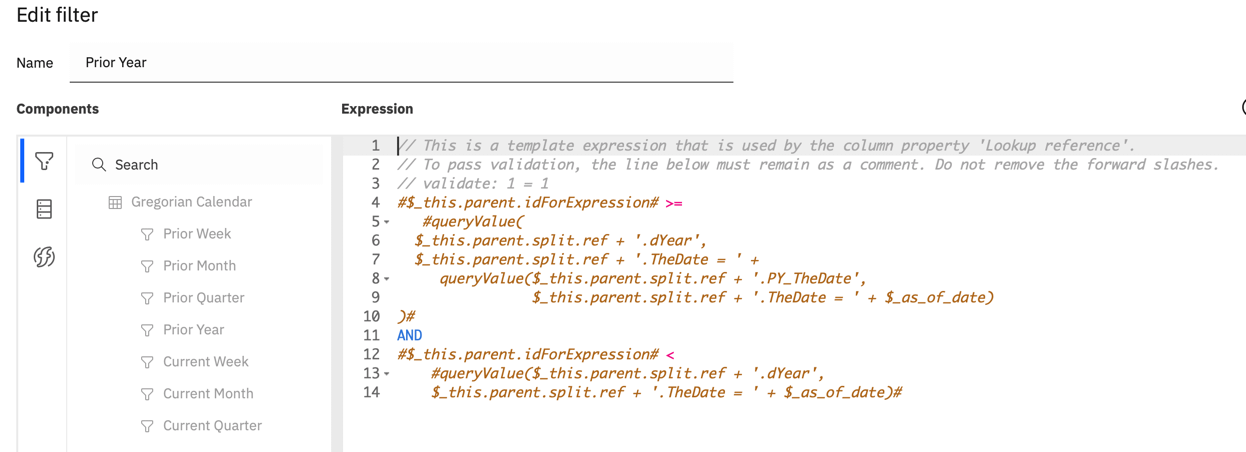The image size is (1246, 452).
Task: Collapse the code fold at line 8
Action: pyautogui.click(x=387, y=279)
